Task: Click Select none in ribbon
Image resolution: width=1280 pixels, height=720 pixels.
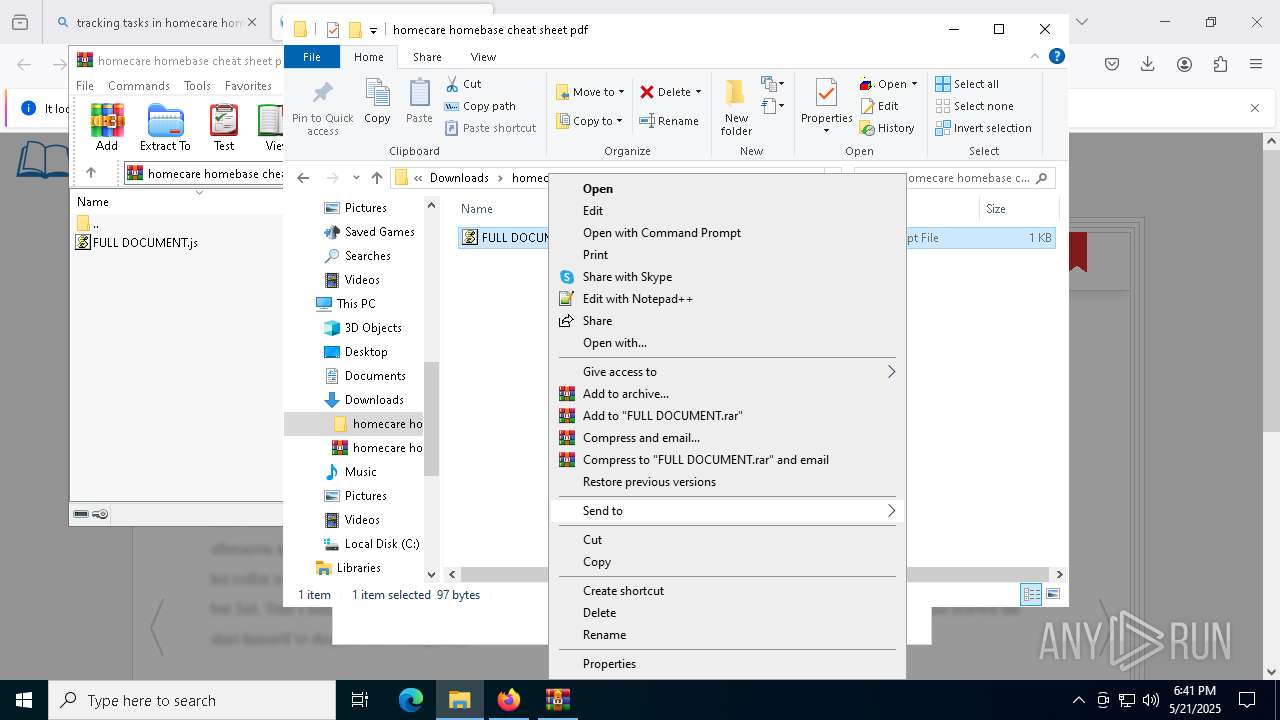Action: (x=974, y=106)
